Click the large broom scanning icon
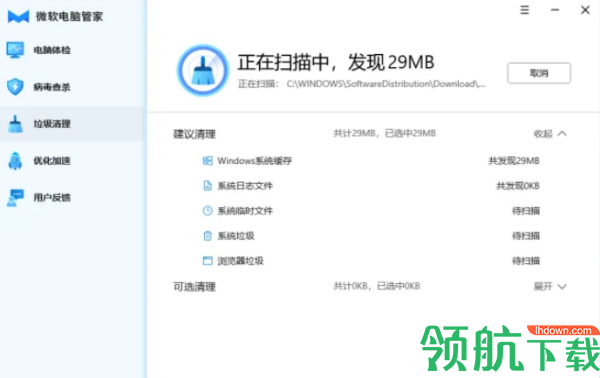 click(203, 70)
